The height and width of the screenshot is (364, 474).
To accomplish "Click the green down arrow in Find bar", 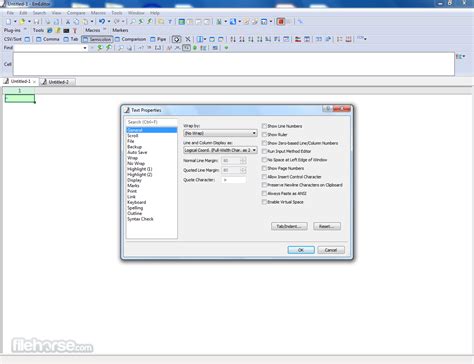I will [x=226, y=48].
